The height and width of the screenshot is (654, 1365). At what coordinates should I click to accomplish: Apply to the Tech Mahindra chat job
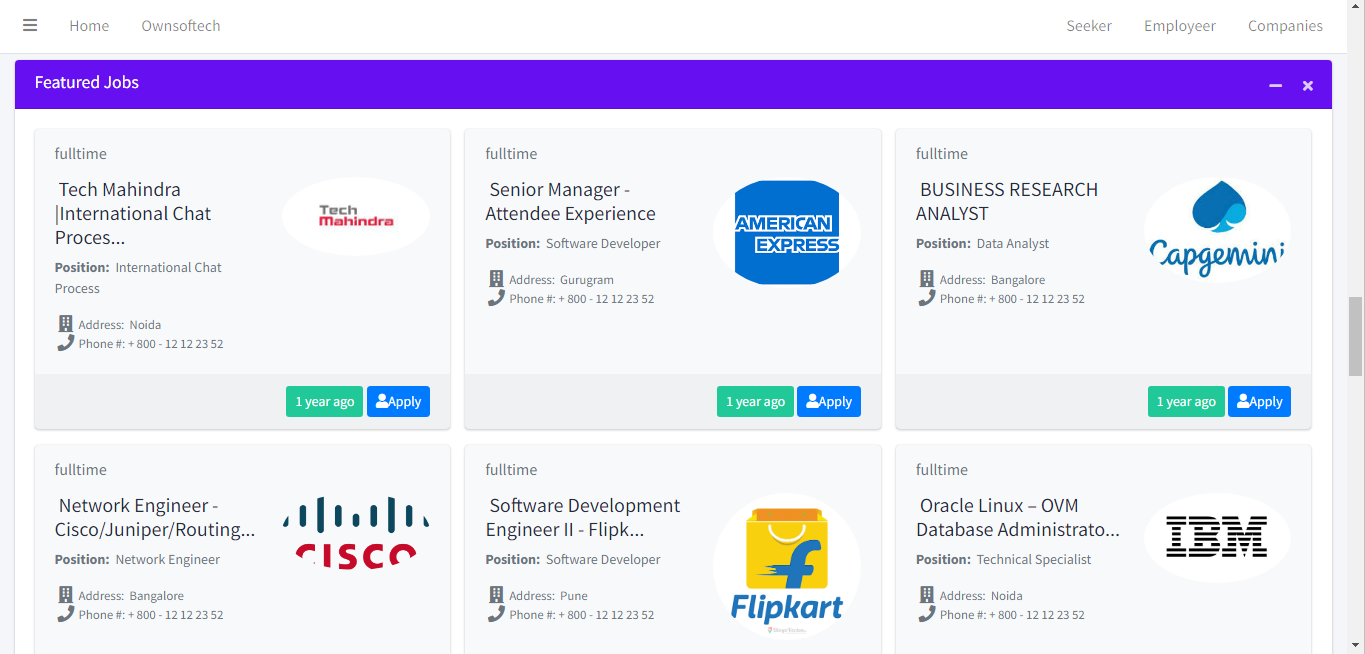398,402
